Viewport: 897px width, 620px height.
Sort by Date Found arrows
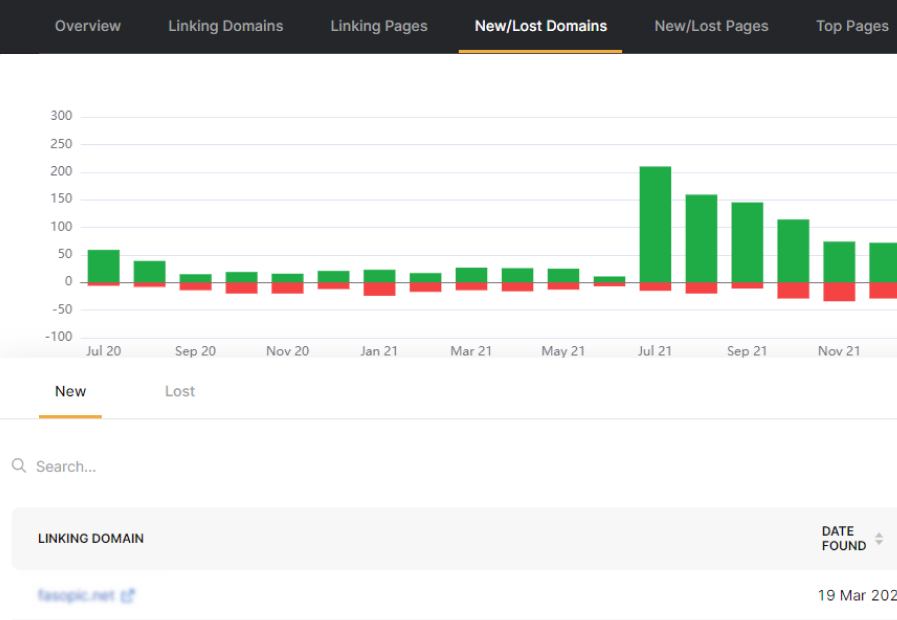pos(879,538)
